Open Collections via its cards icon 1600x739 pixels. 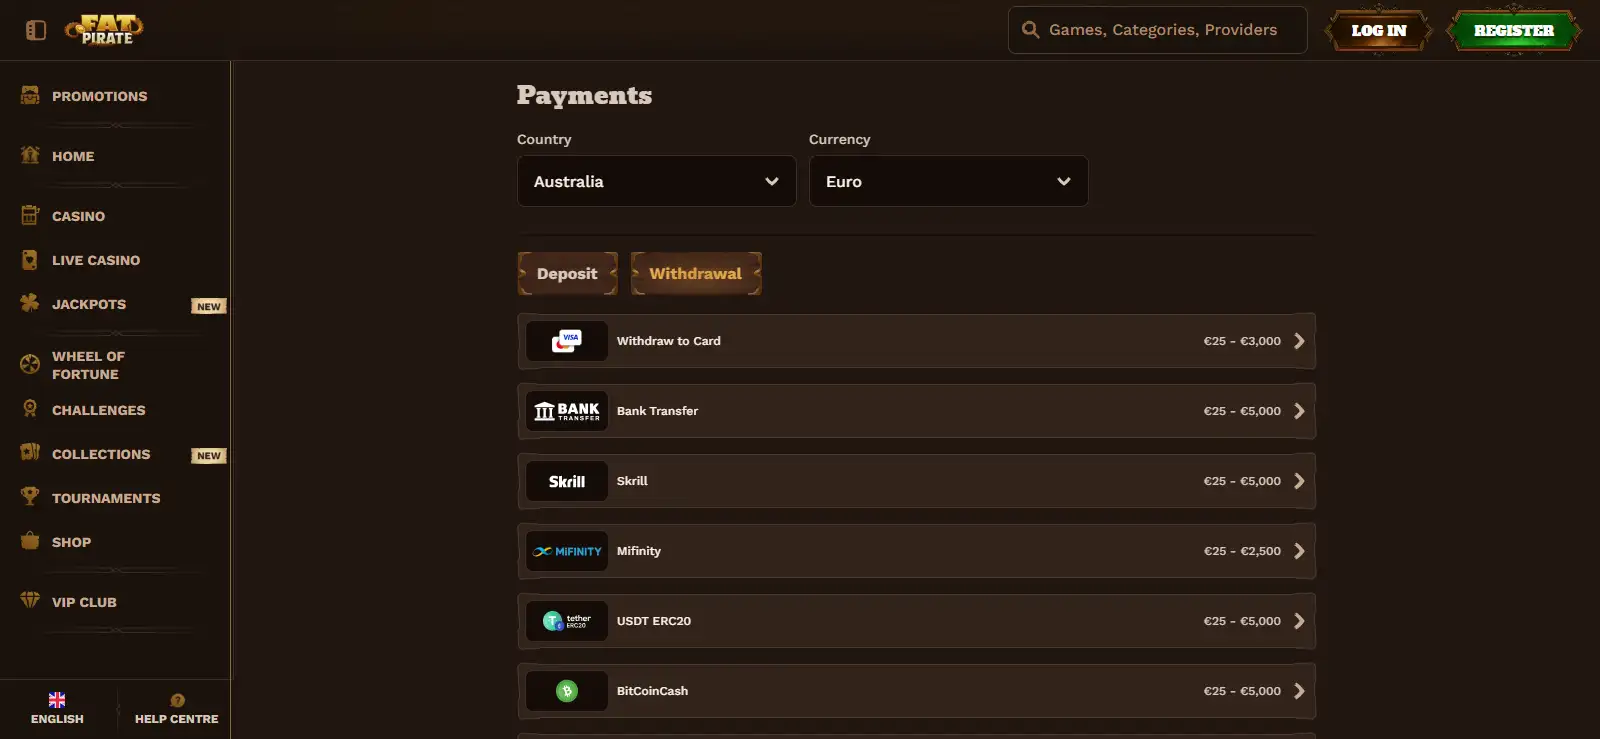pos(30,453)
